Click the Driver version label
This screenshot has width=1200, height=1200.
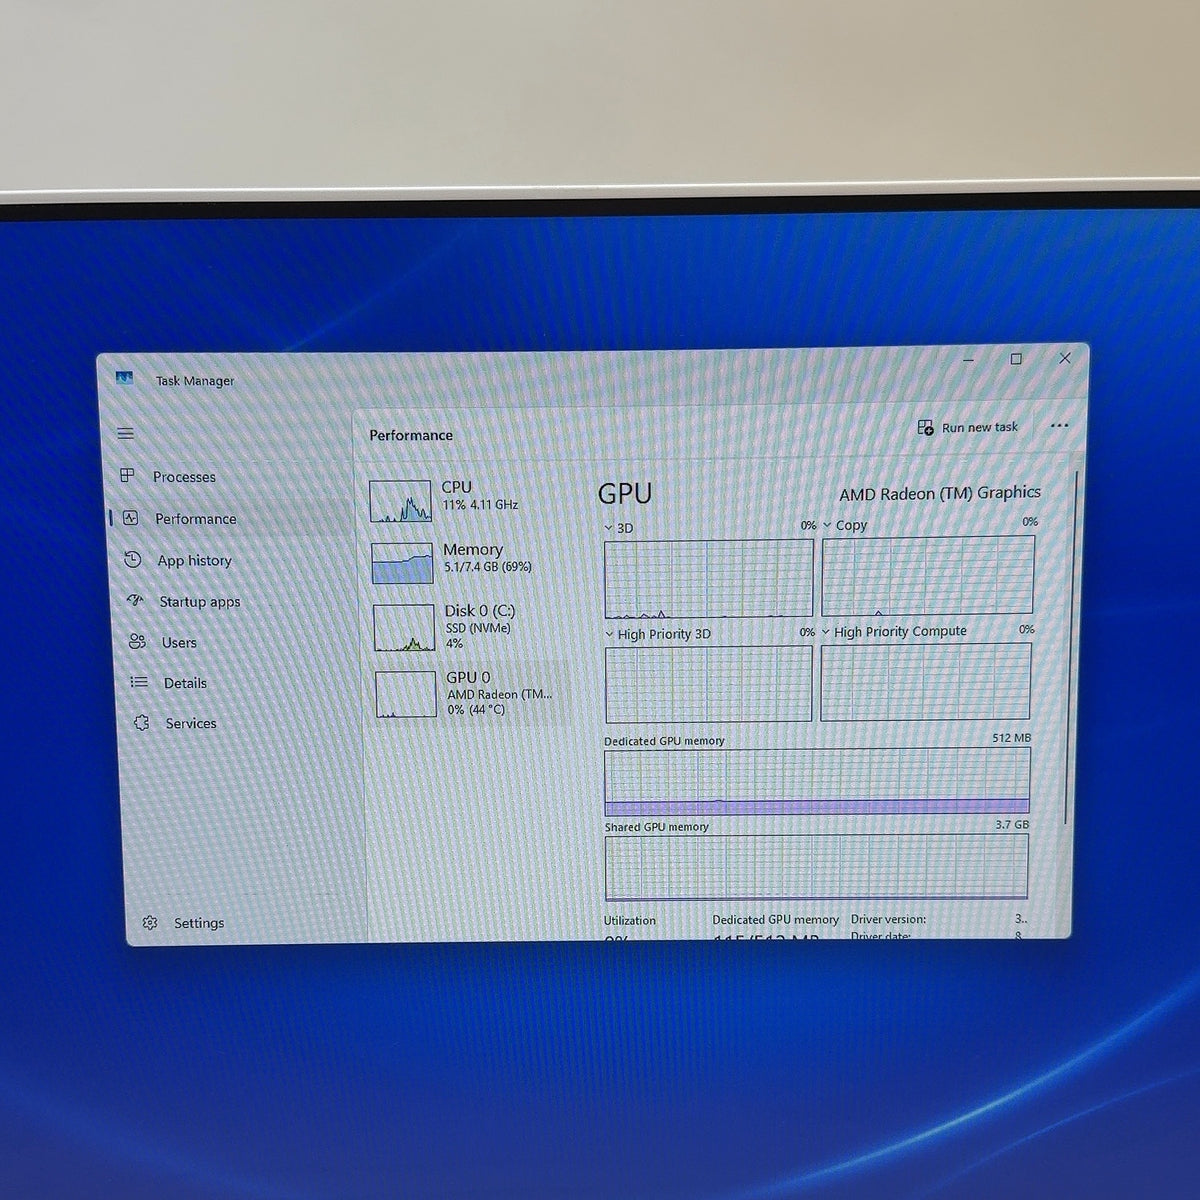click(x=888, y=919)
